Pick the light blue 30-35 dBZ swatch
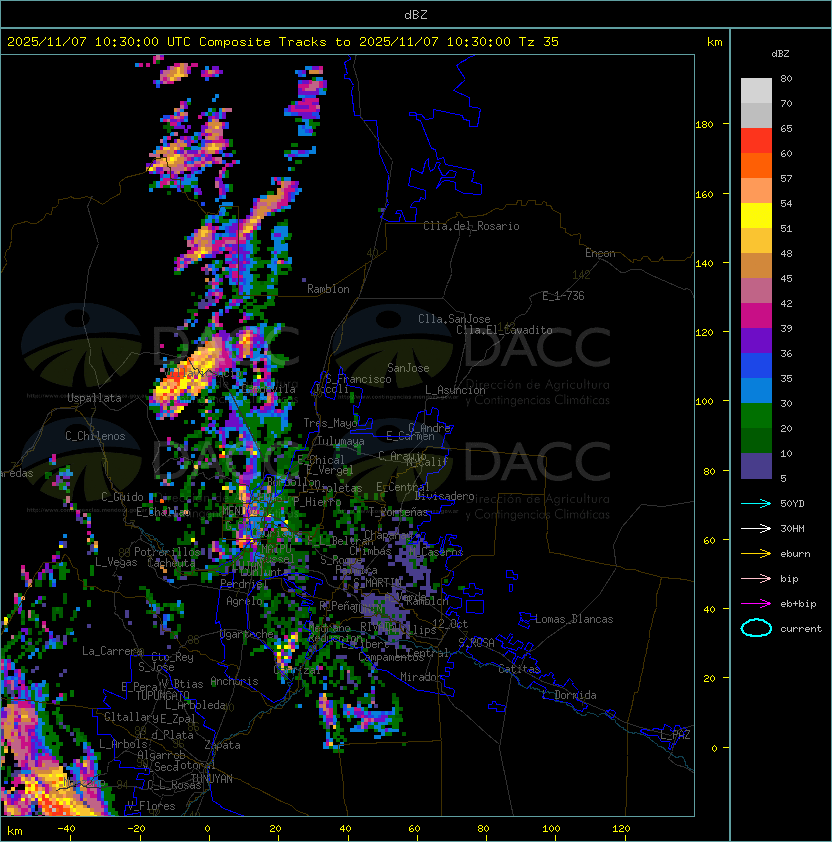The width and height of the screenshot is (832, 842). (x=756, y=391)
